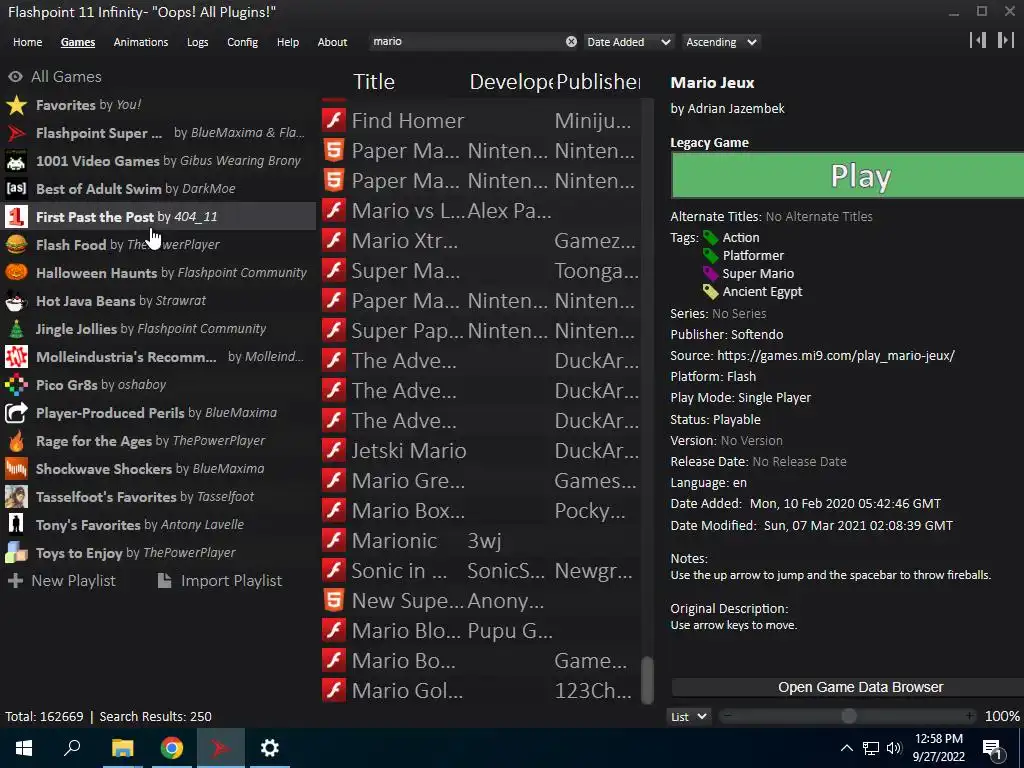
Task: Click the game list scrollbar thumb
Action: coord(647,679)
